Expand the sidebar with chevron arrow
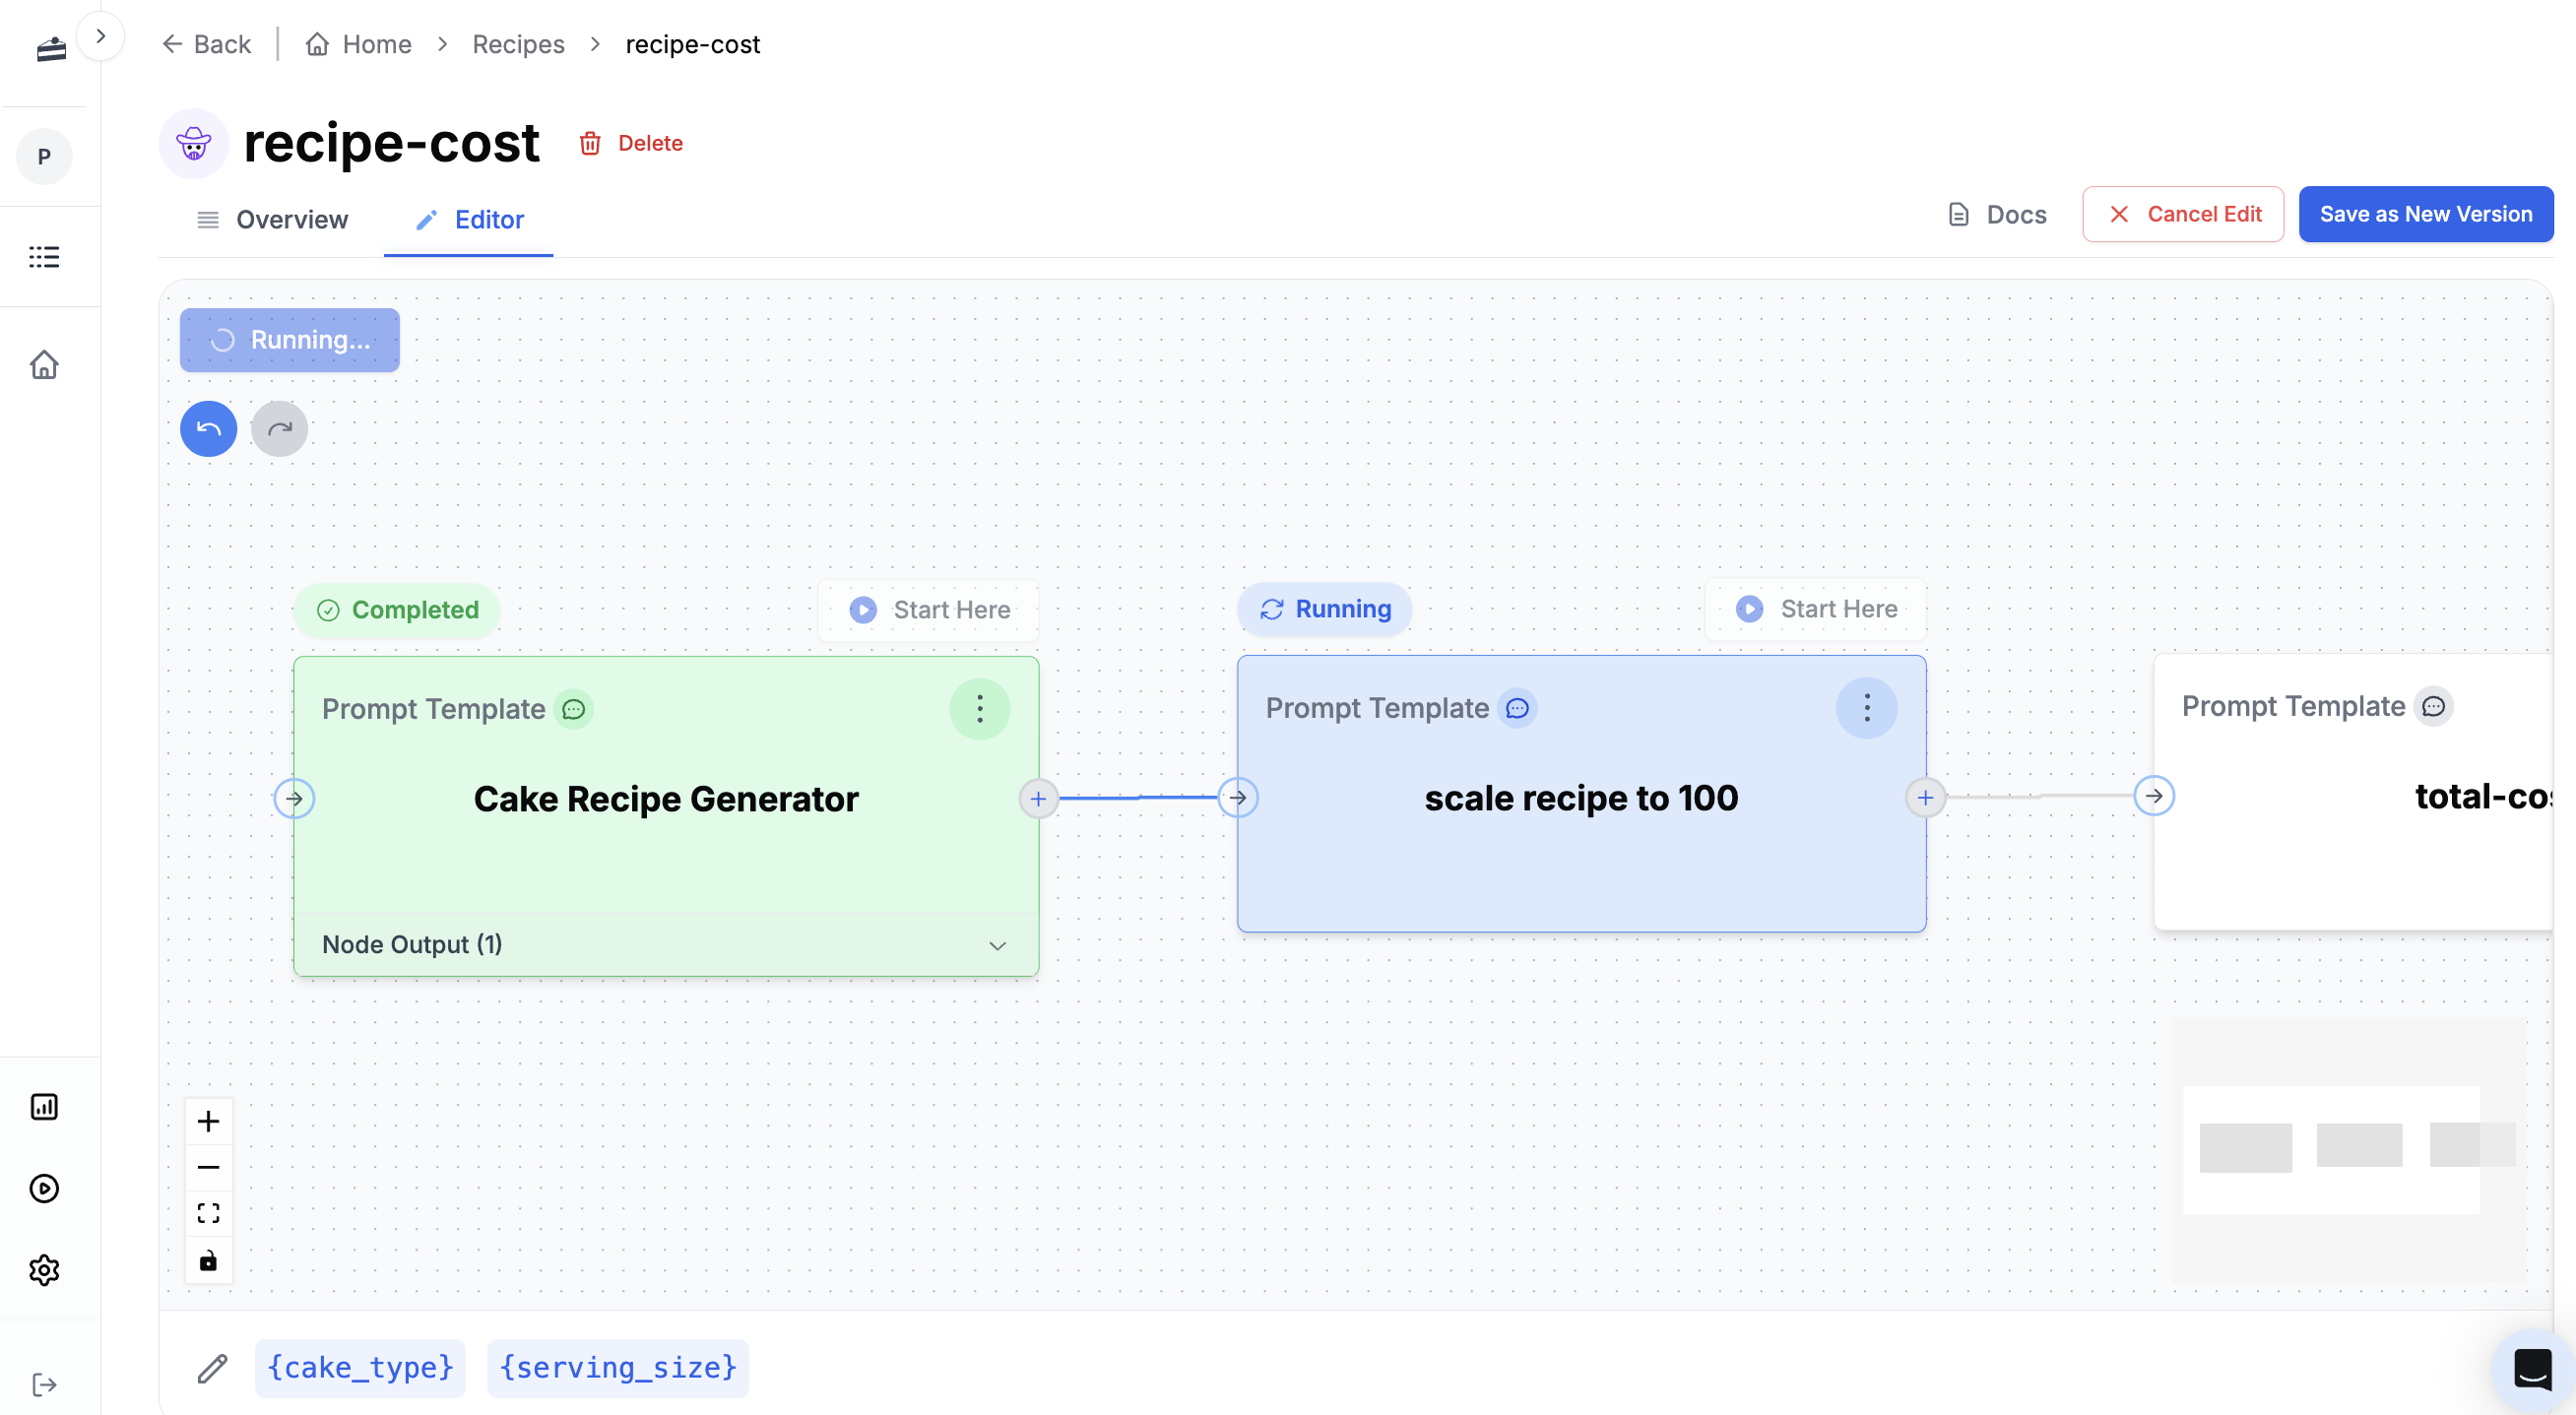The width and height of the screenshot is (2576, 1415). [100, 36]
